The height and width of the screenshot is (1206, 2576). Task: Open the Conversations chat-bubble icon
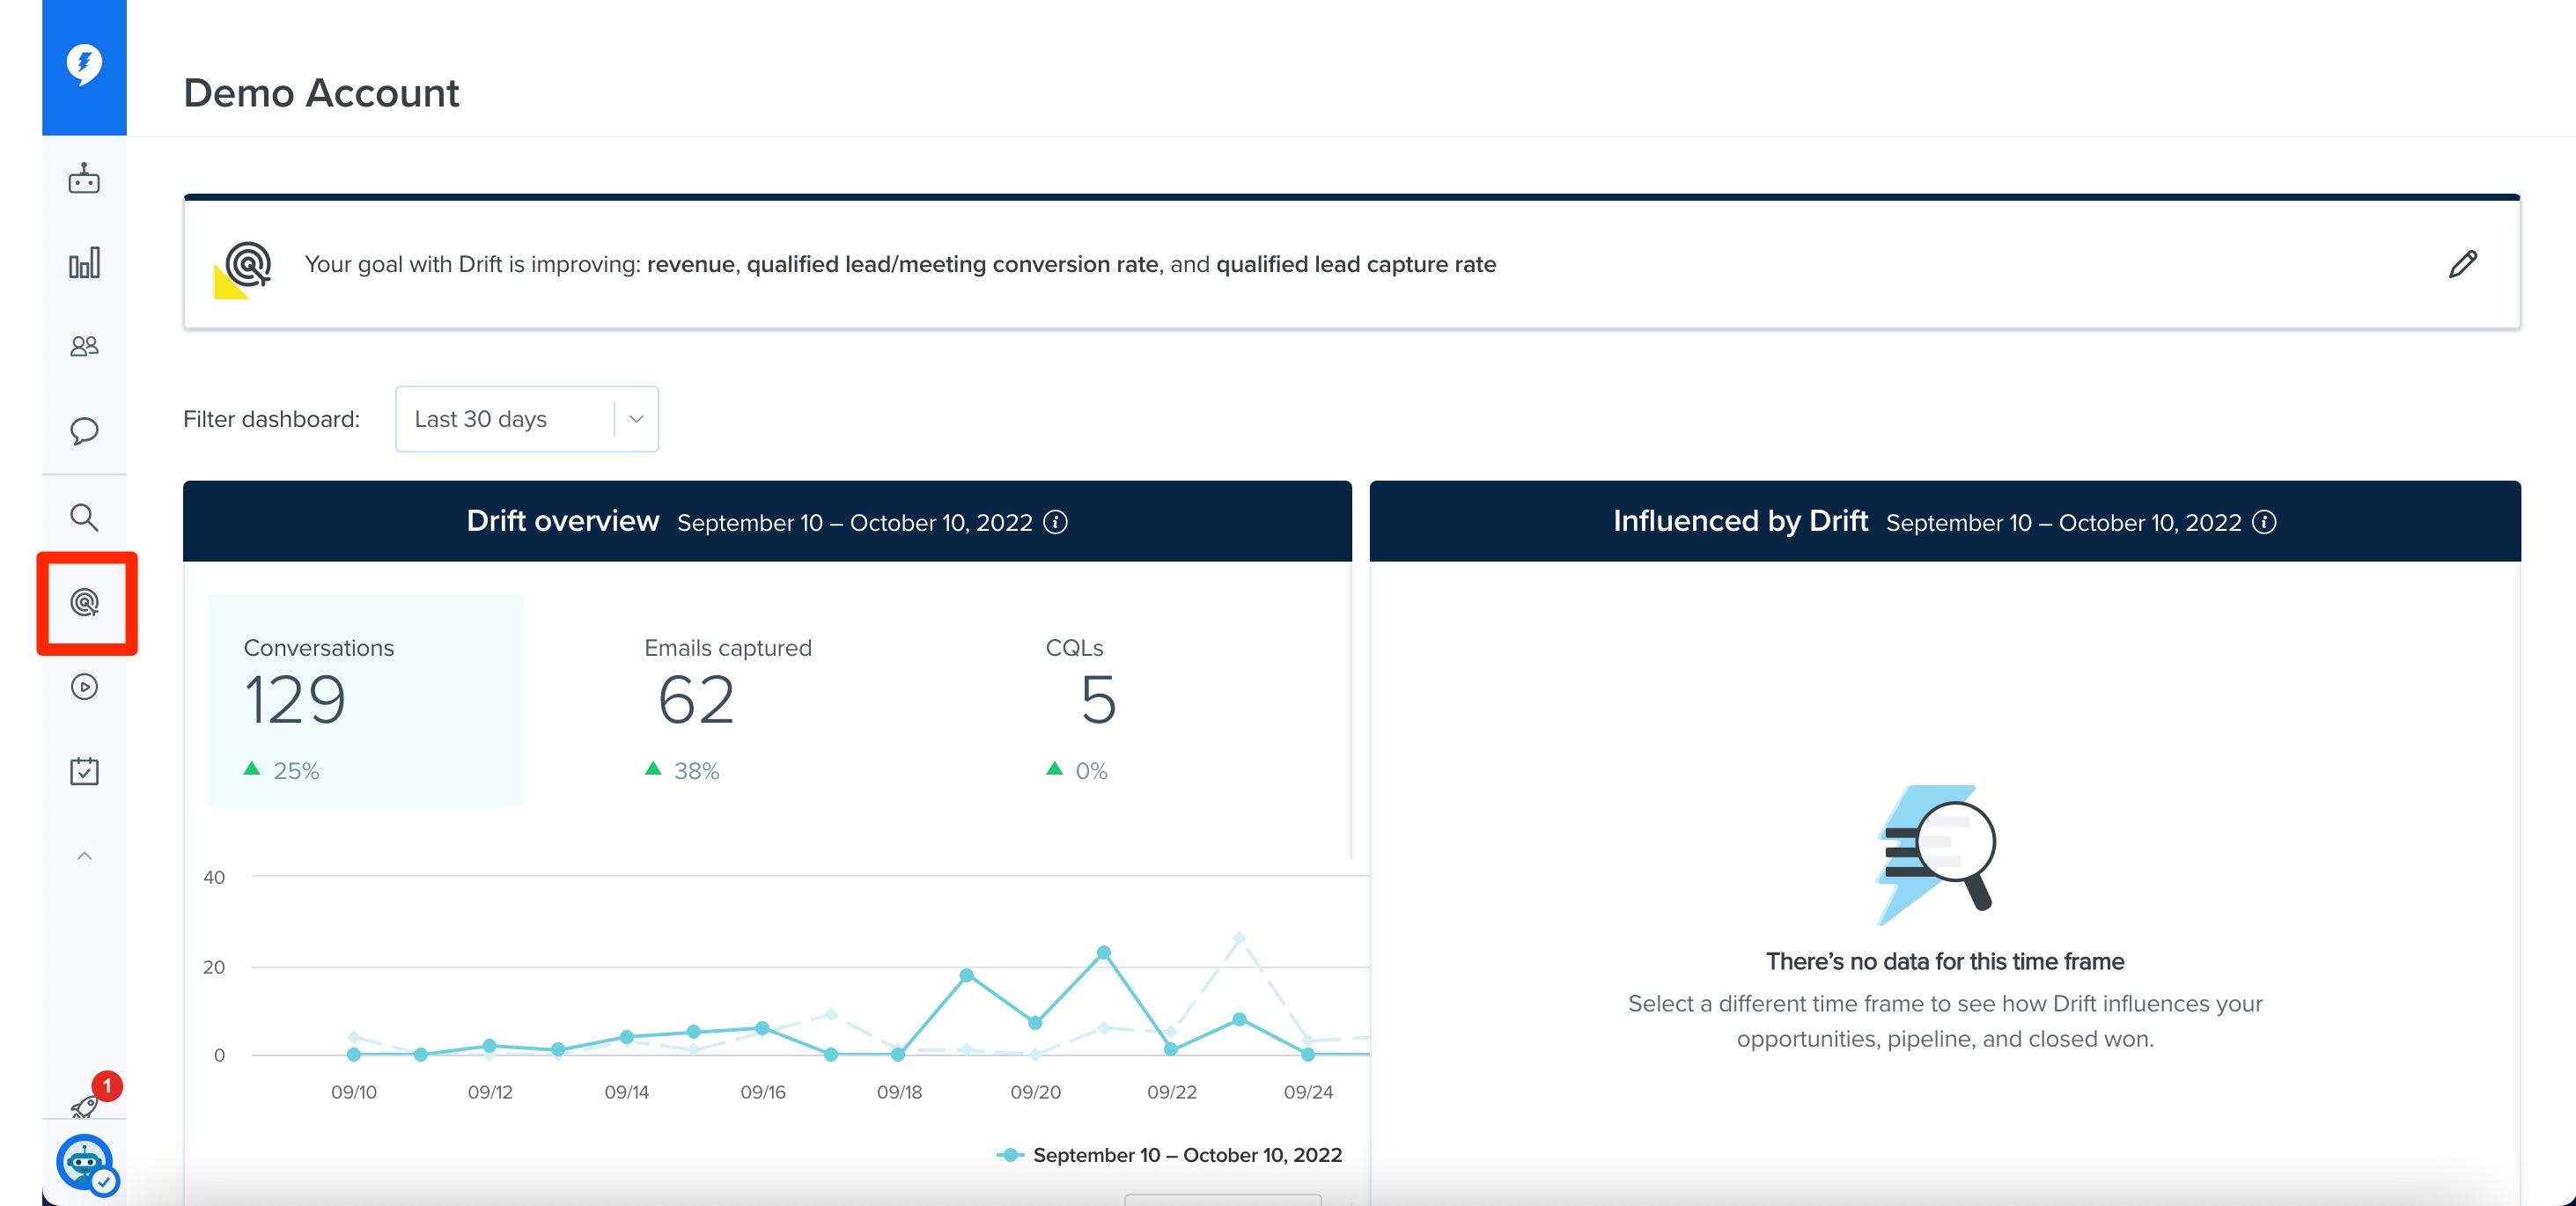pos(84,431)
